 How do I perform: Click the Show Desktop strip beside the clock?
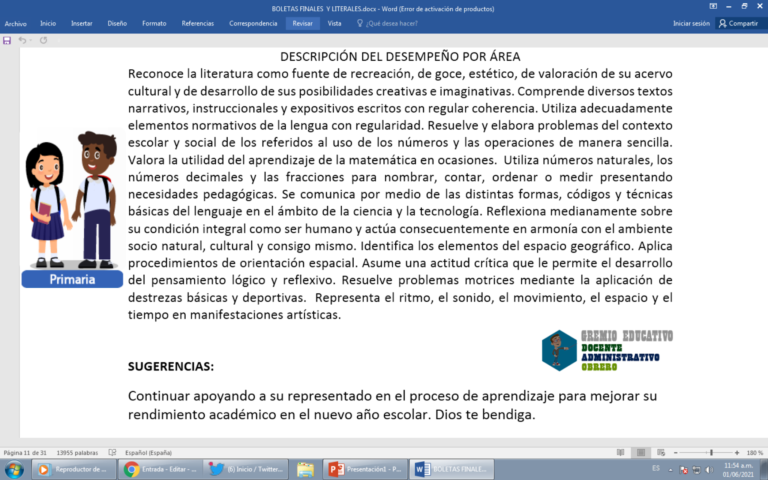click(764, 469)
